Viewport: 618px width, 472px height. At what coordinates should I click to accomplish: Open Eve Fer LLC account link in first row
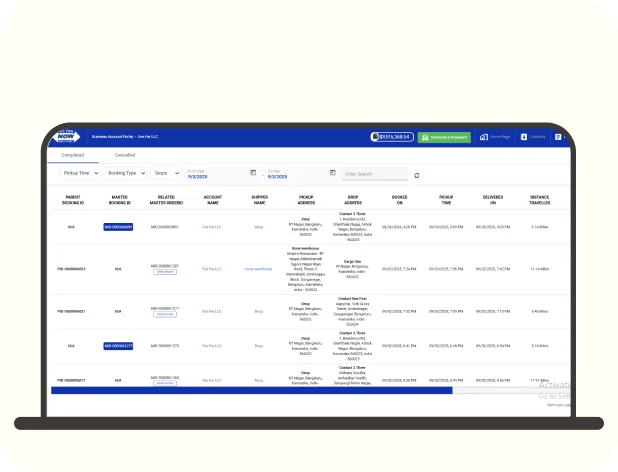coord(212,227)
